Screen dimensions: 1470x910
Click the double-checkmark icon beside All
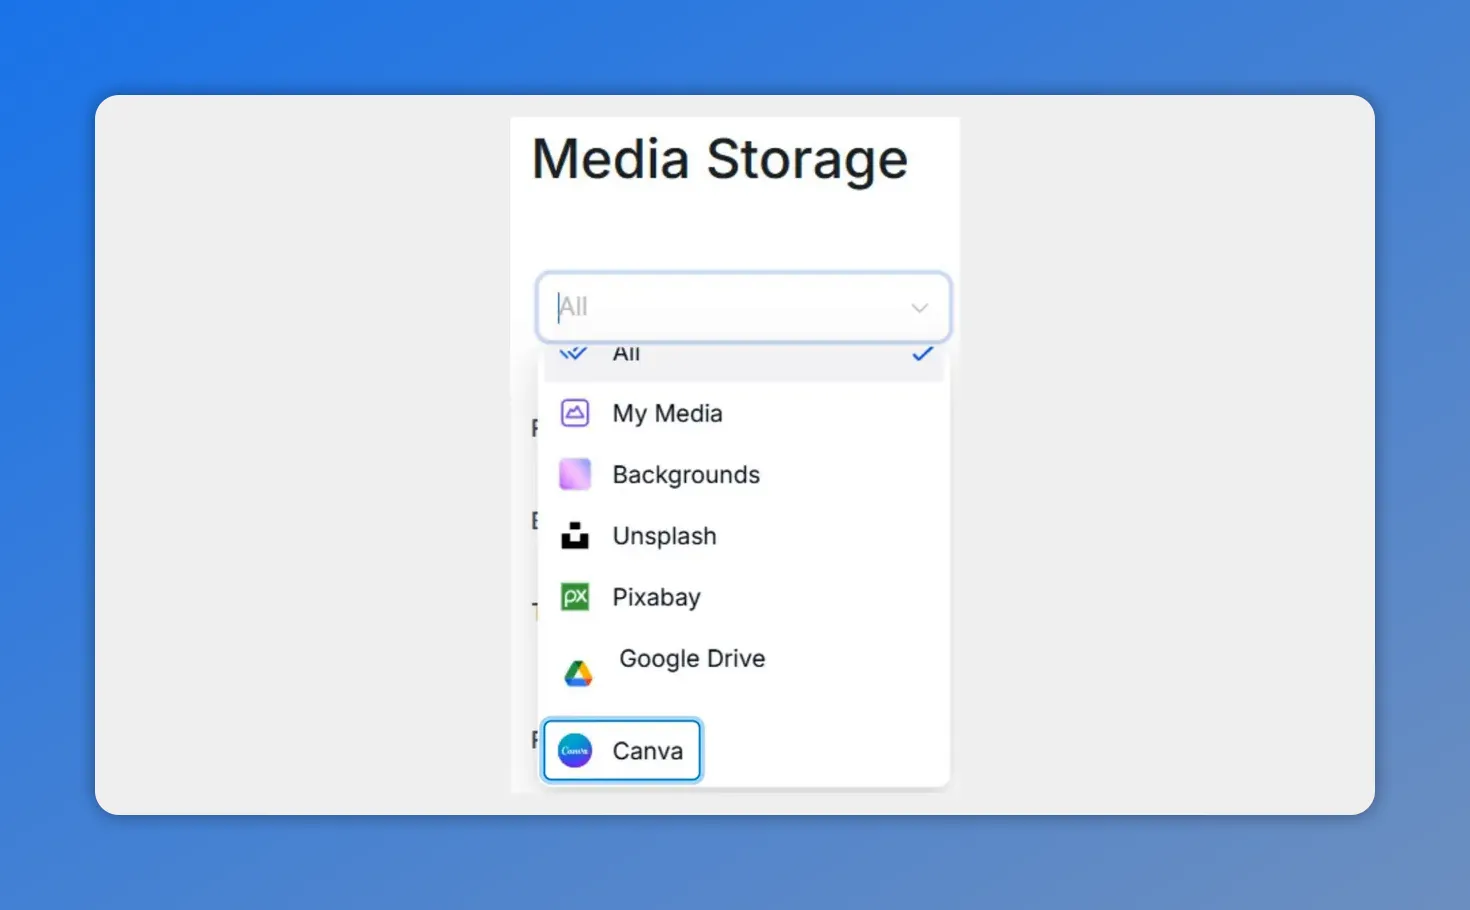(x=572, y=353)
